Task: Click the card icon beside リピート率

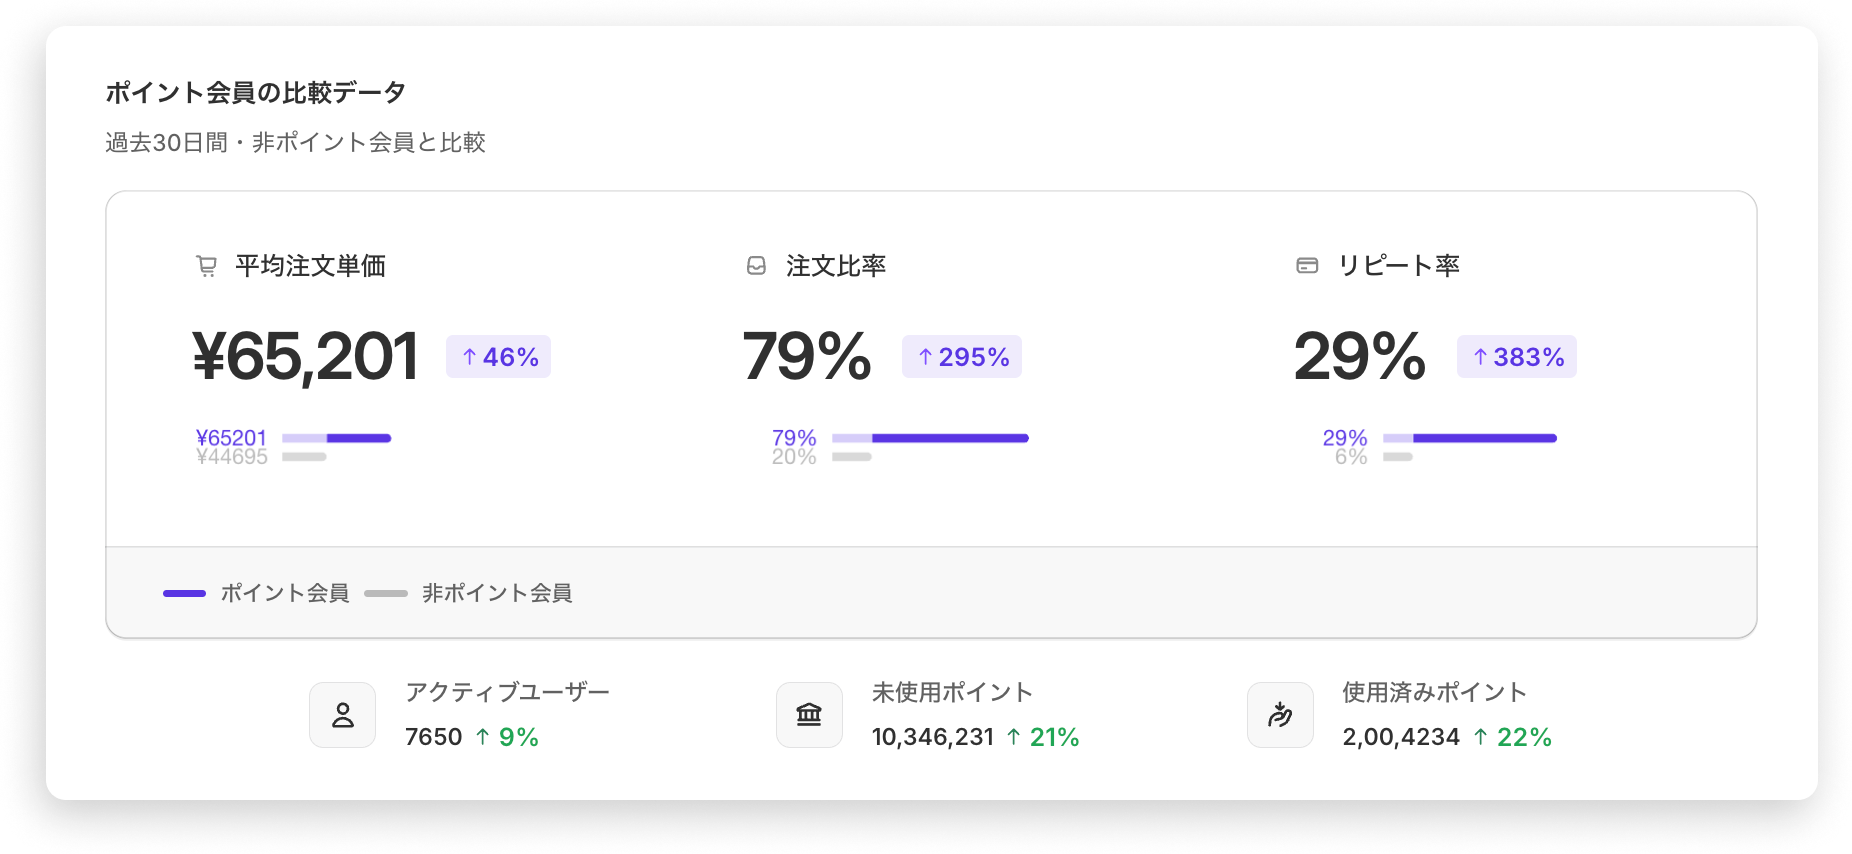Action: (x=1306, y=266)
